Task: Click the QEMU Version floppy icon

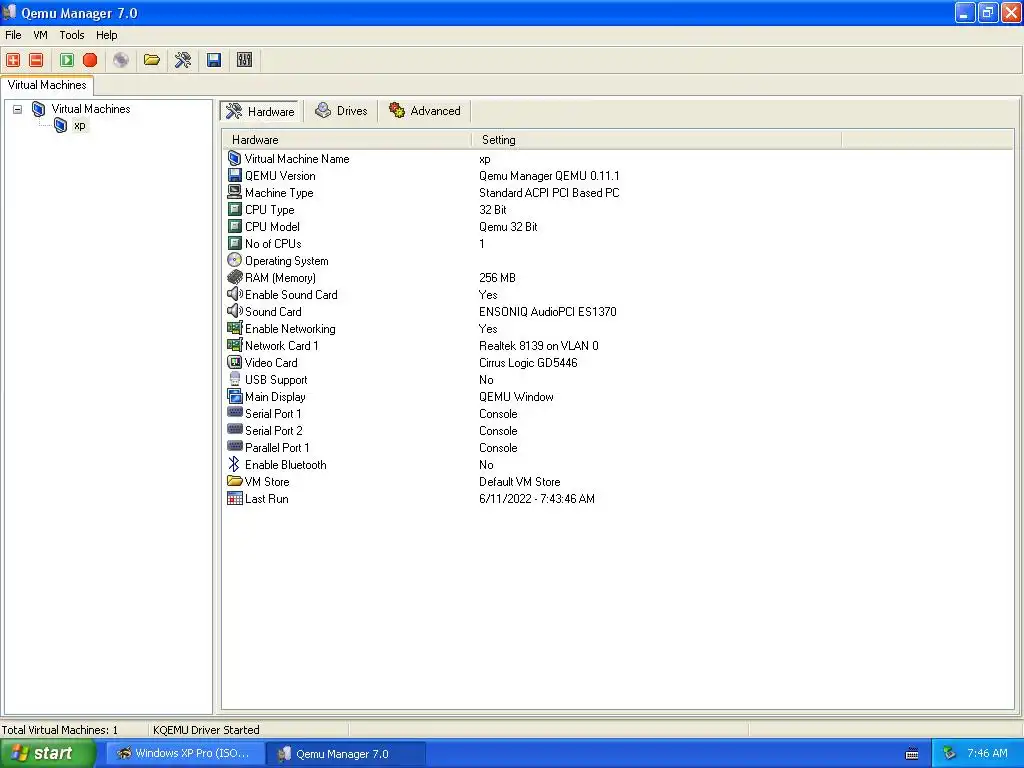Action: coord(234,175)
